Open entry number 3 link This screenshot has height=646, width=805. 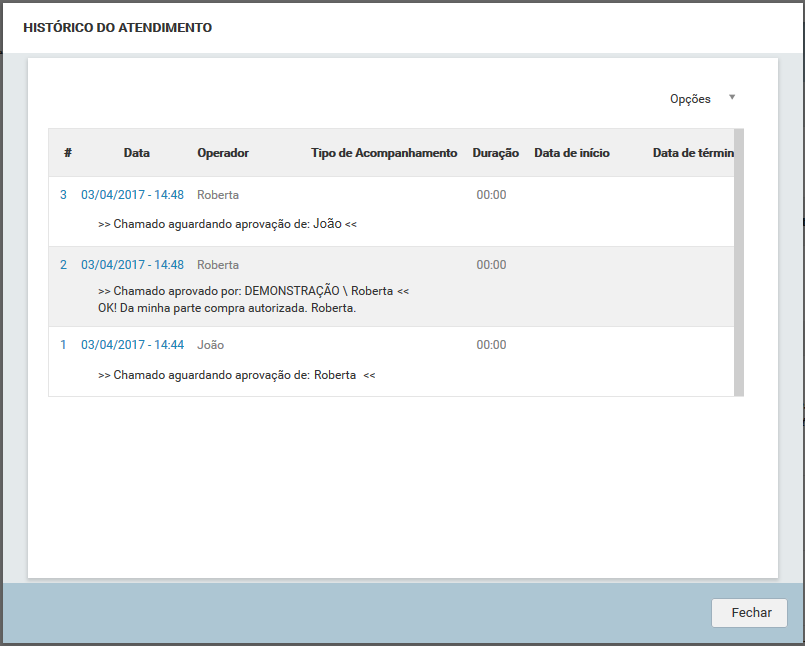63,195
